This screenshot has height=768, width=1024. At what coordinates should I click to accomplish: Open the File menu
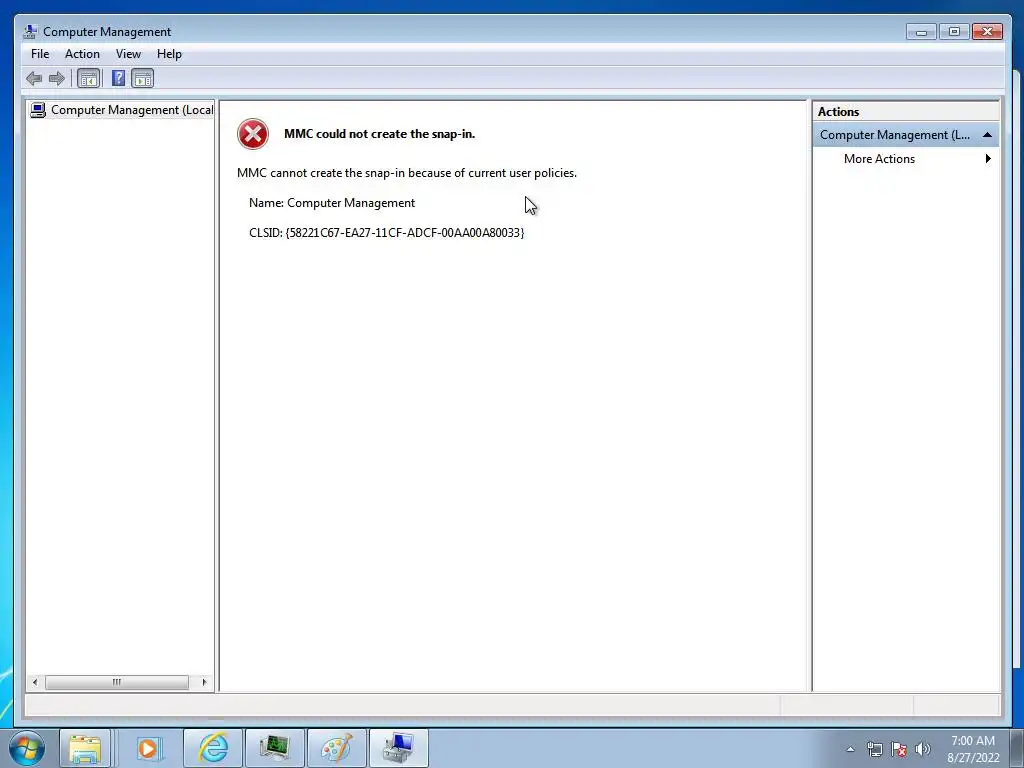click(40, 54)
